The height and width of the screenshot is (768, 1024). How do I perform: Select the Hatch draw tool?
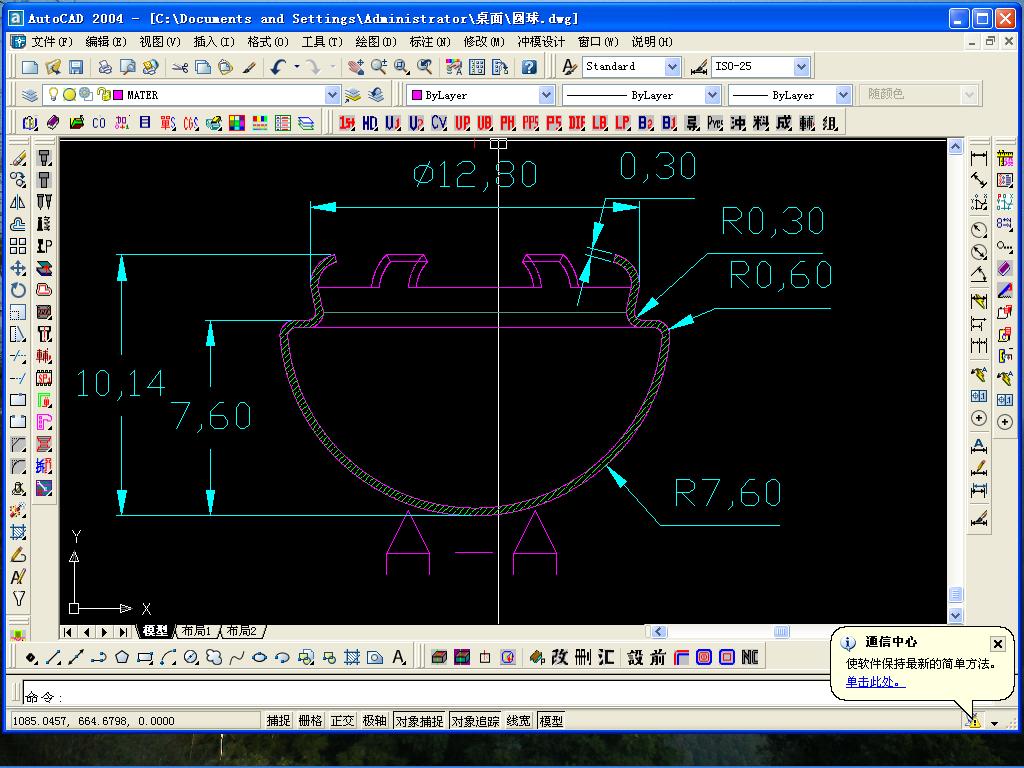coord(352,657)
